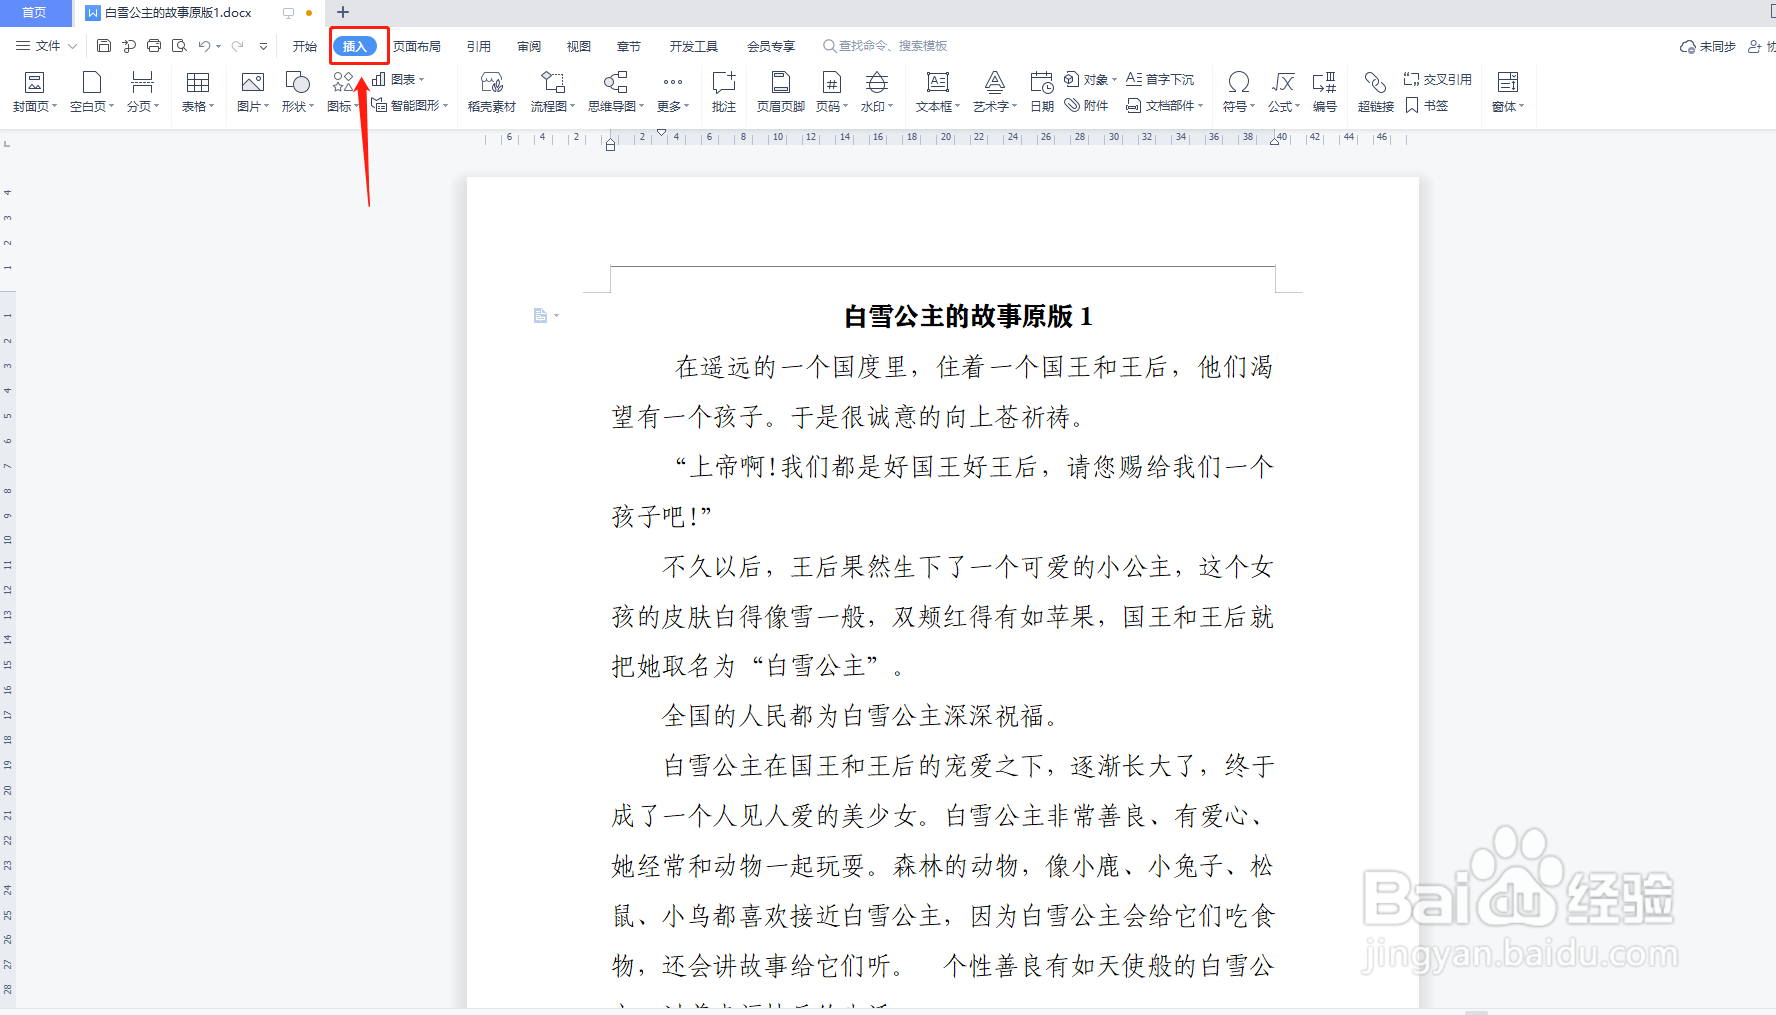Insert a hyperlink (超链接)
The image size is (1776, 1015).
tap(1376, 92)
